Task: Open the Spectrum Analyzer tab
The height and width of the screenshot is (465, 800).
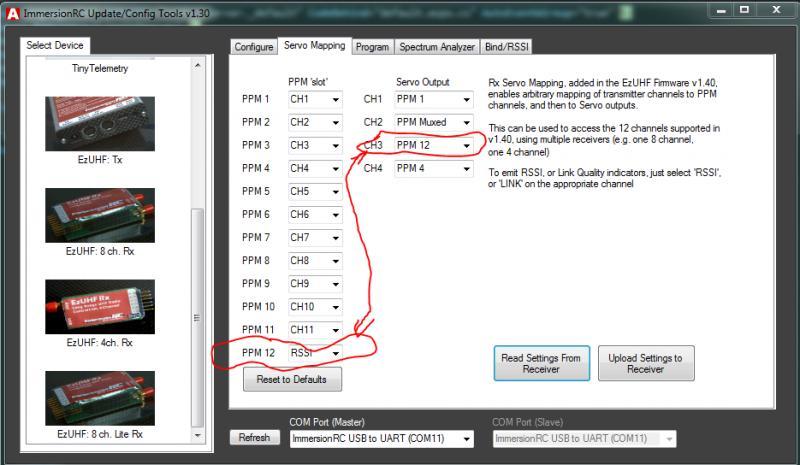Action: point(437,47)
